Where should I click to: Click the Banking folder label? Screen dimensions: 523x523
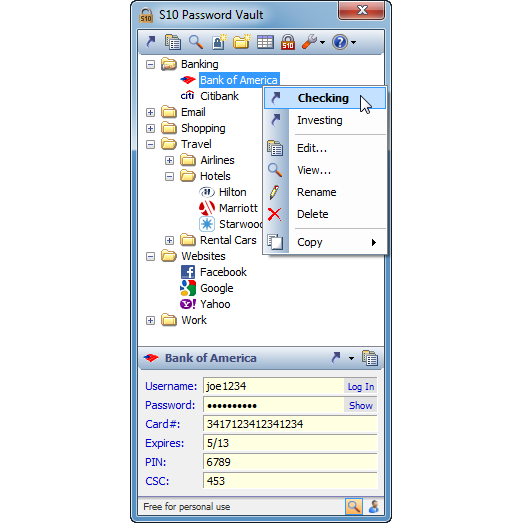[x=199, y=64]
